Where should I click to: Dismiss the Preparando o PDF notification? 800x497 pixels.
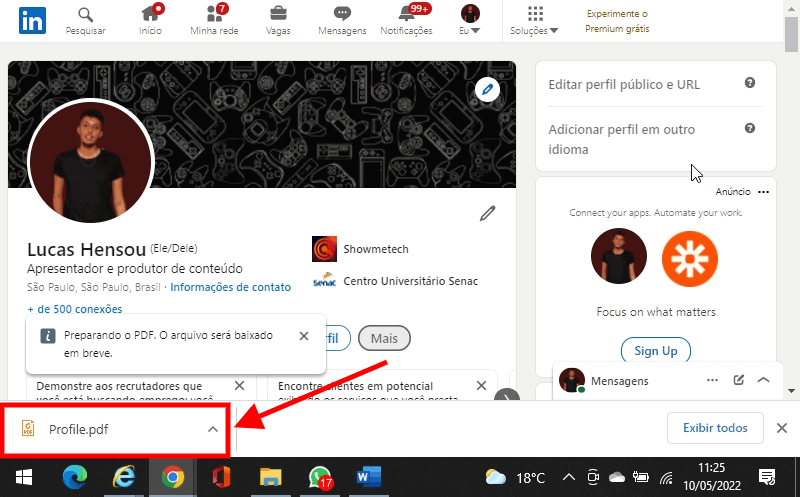coord(304,336)
